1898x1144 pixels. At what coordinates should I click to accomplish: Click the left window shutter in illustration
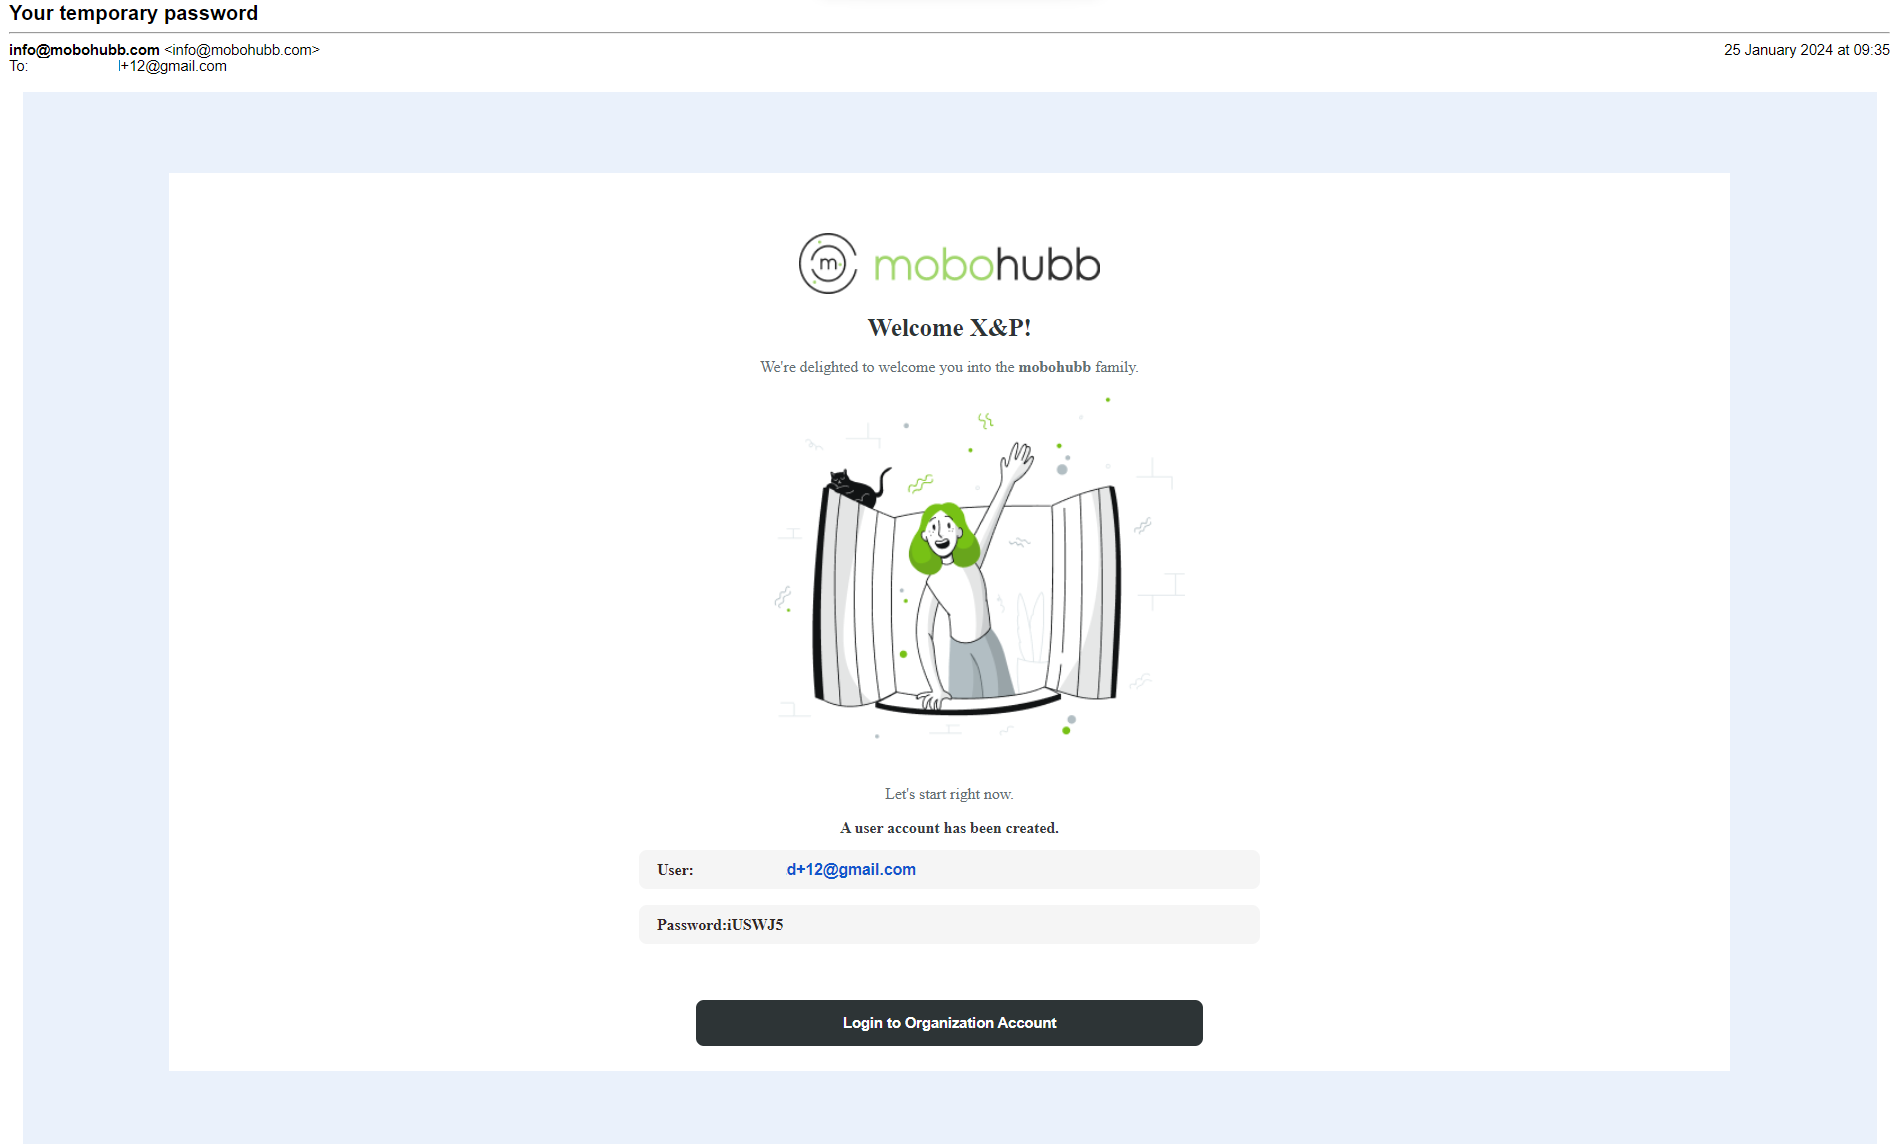tap(853, 598)
